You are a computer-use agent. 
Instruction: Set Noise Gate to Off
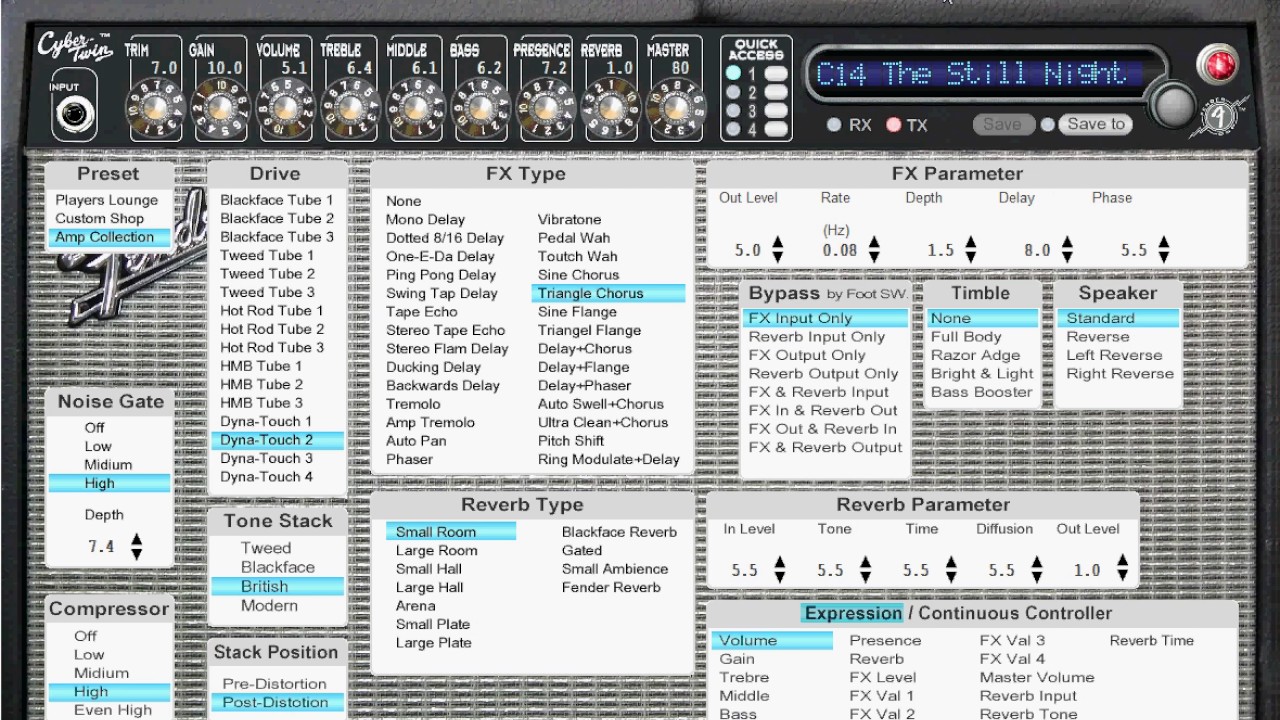95,428
